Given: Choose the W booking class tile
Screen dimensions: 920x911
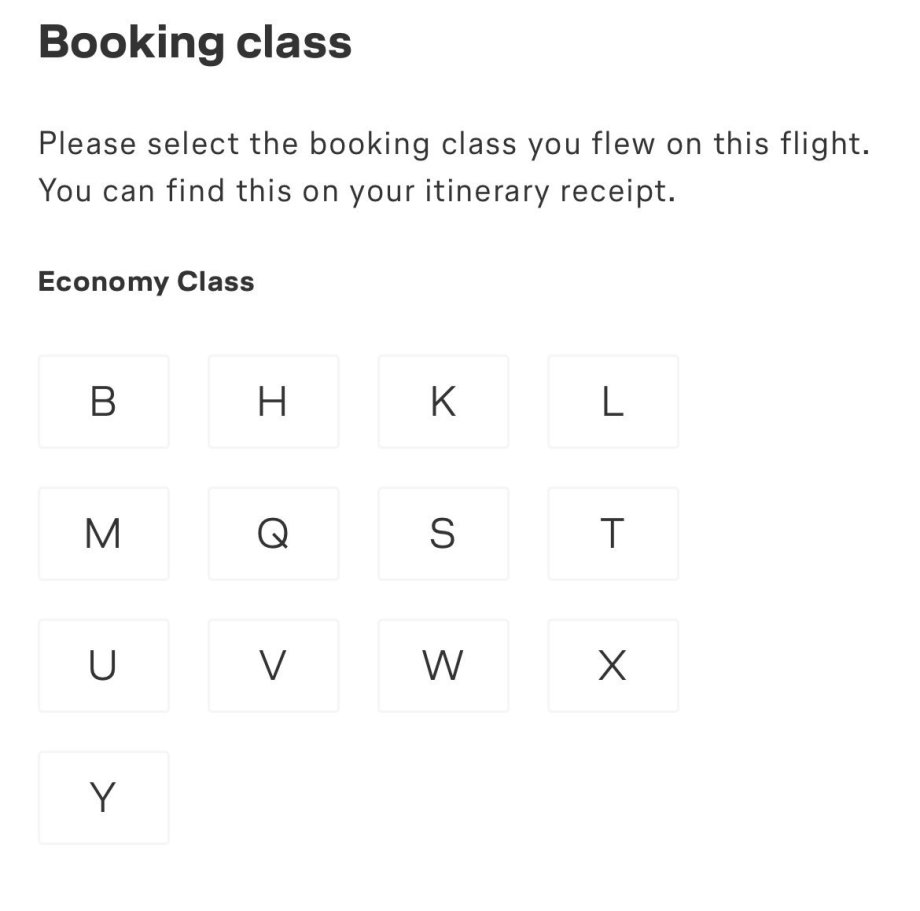Looking at the screenshot, I should tap(443, 665).
